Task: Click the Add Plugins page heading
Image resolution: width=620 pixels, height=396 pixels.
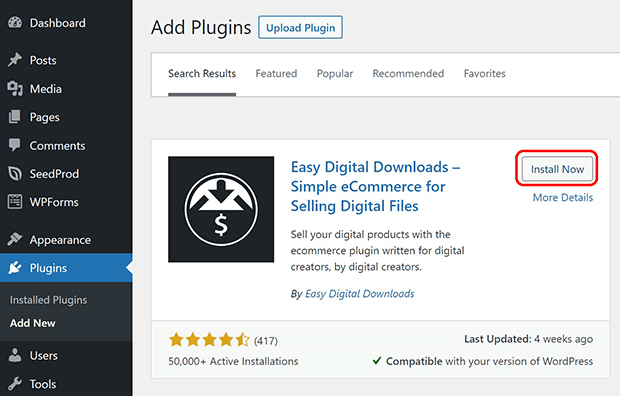Action: click(201, 28)
